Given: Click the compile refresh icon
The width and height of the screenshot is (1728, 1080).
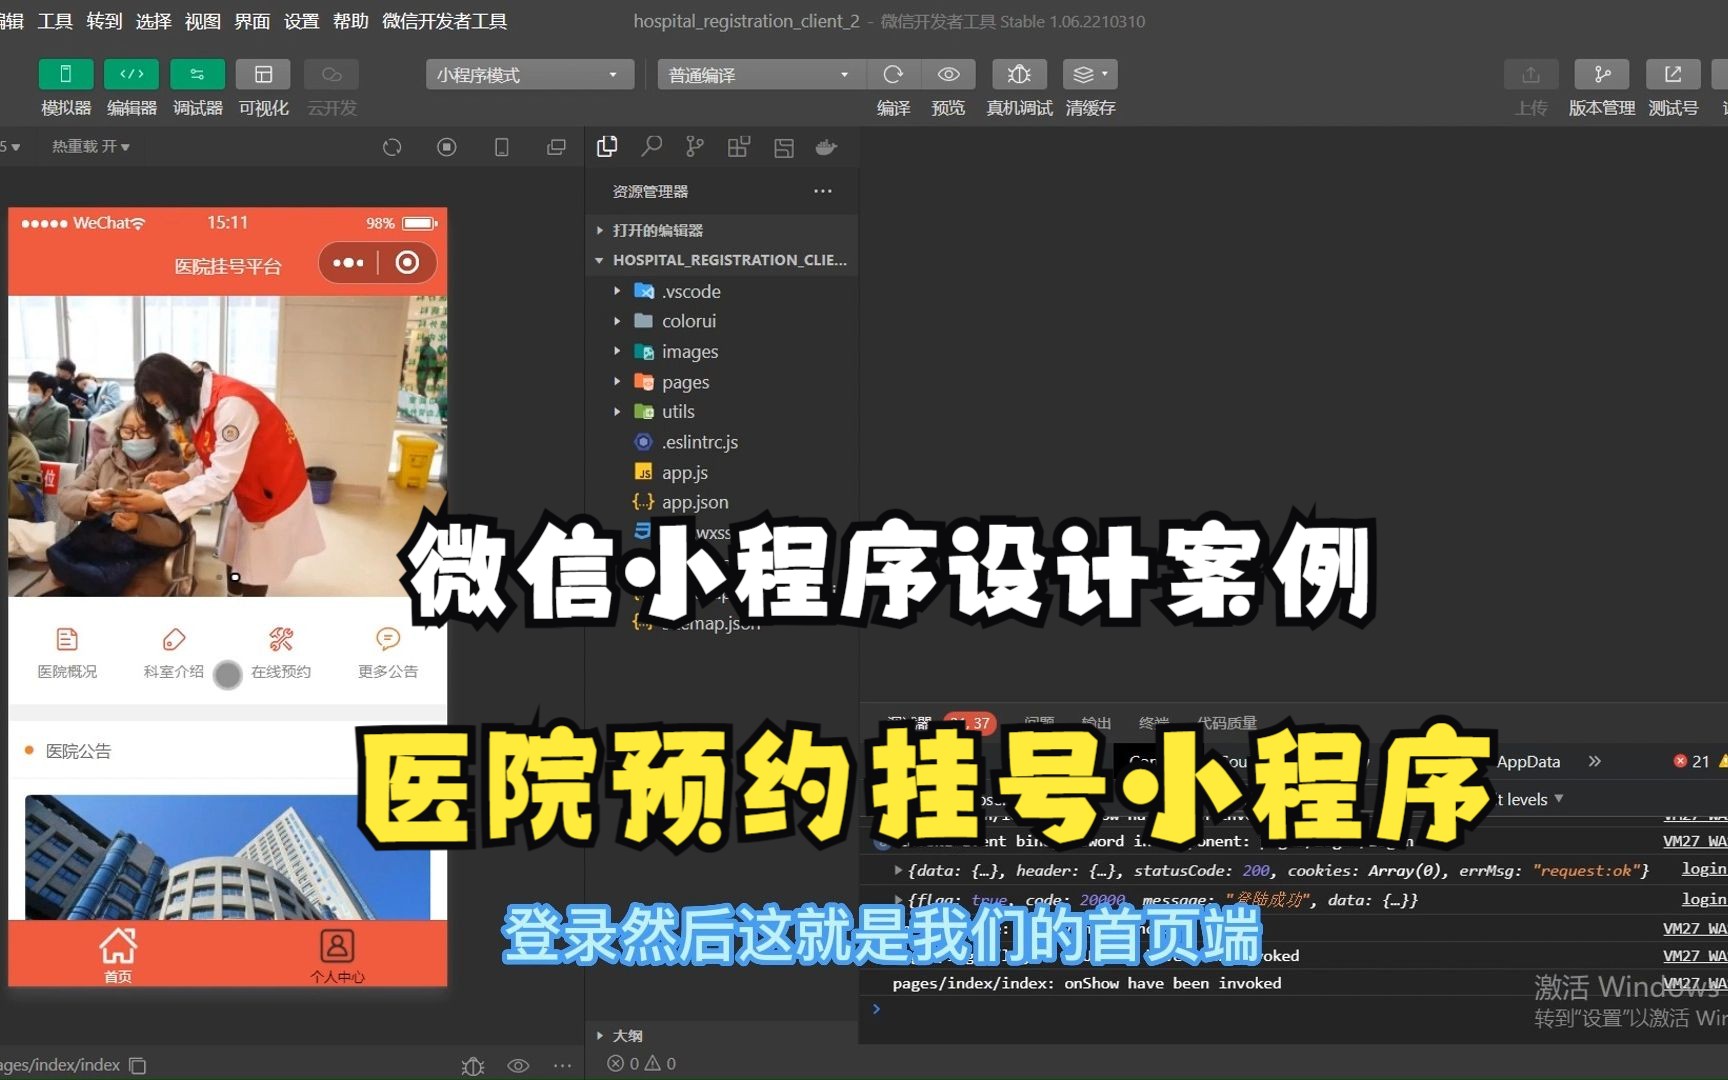Looking at the screenshot, I should click(893, 74).
